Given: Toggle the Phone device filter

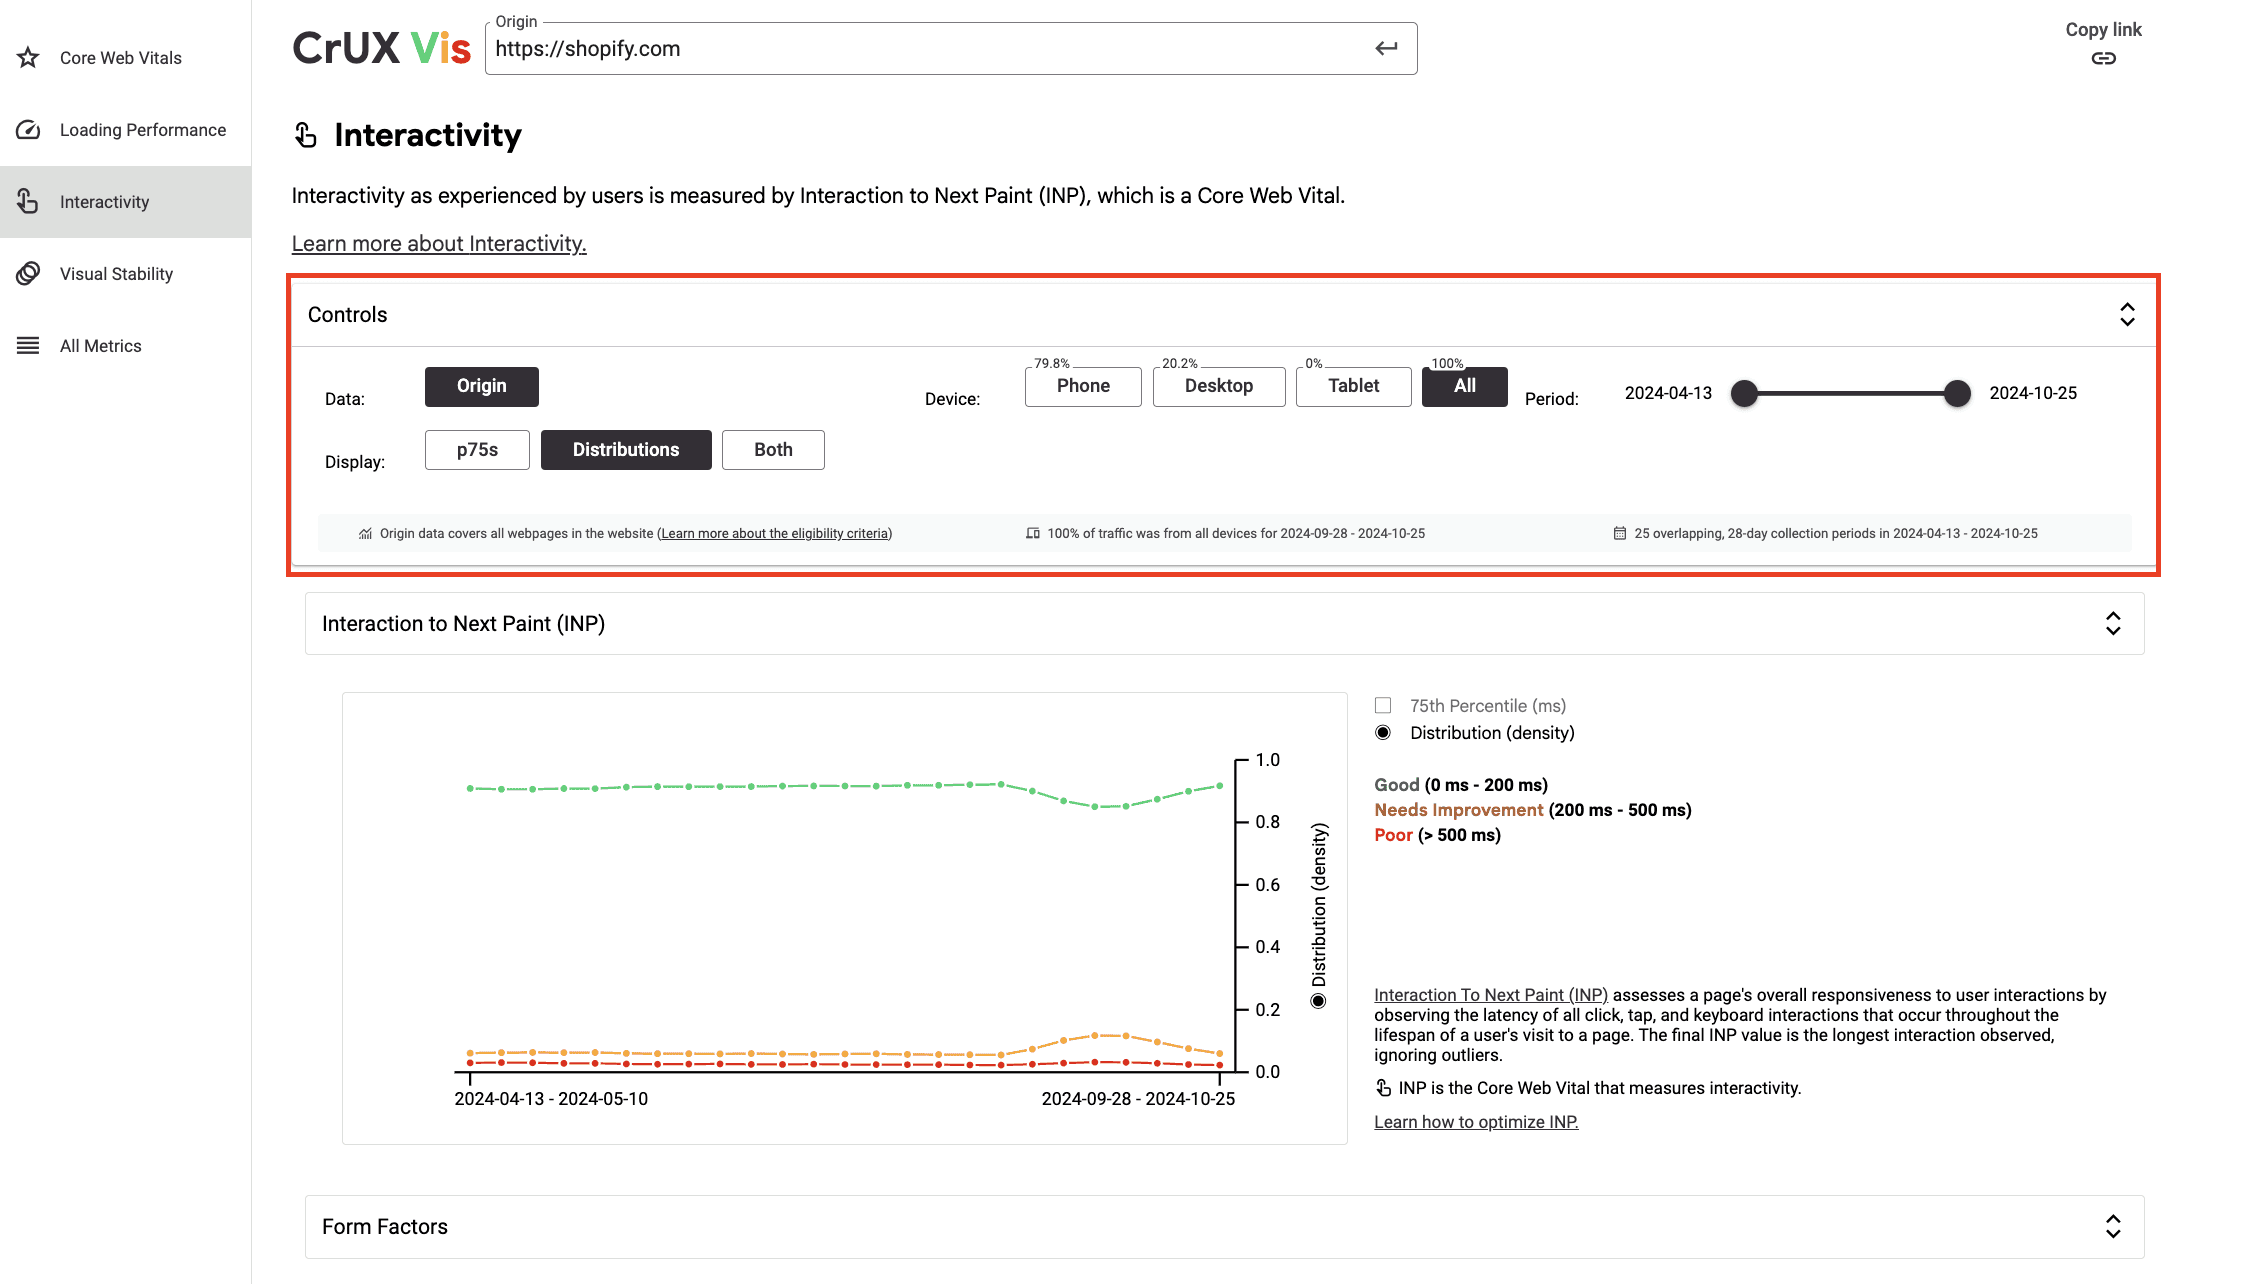Looking at the screenshot, I should pos(1082,386).
